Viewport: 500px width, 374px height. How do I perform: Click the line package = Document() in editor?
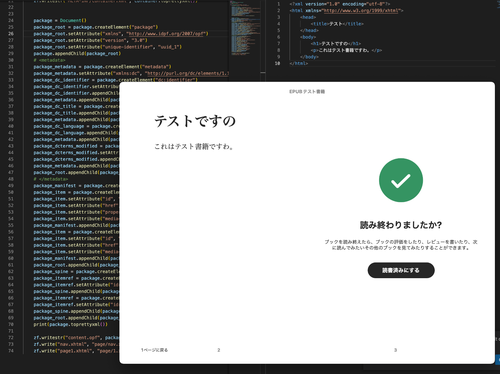(60, 20)
